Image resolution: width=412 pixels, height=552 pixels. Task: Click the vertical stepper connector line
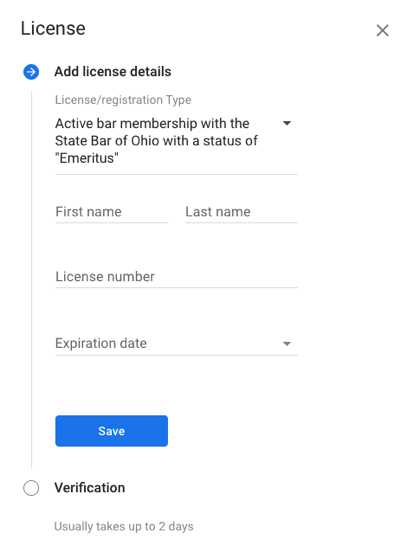tap(31, 280)
